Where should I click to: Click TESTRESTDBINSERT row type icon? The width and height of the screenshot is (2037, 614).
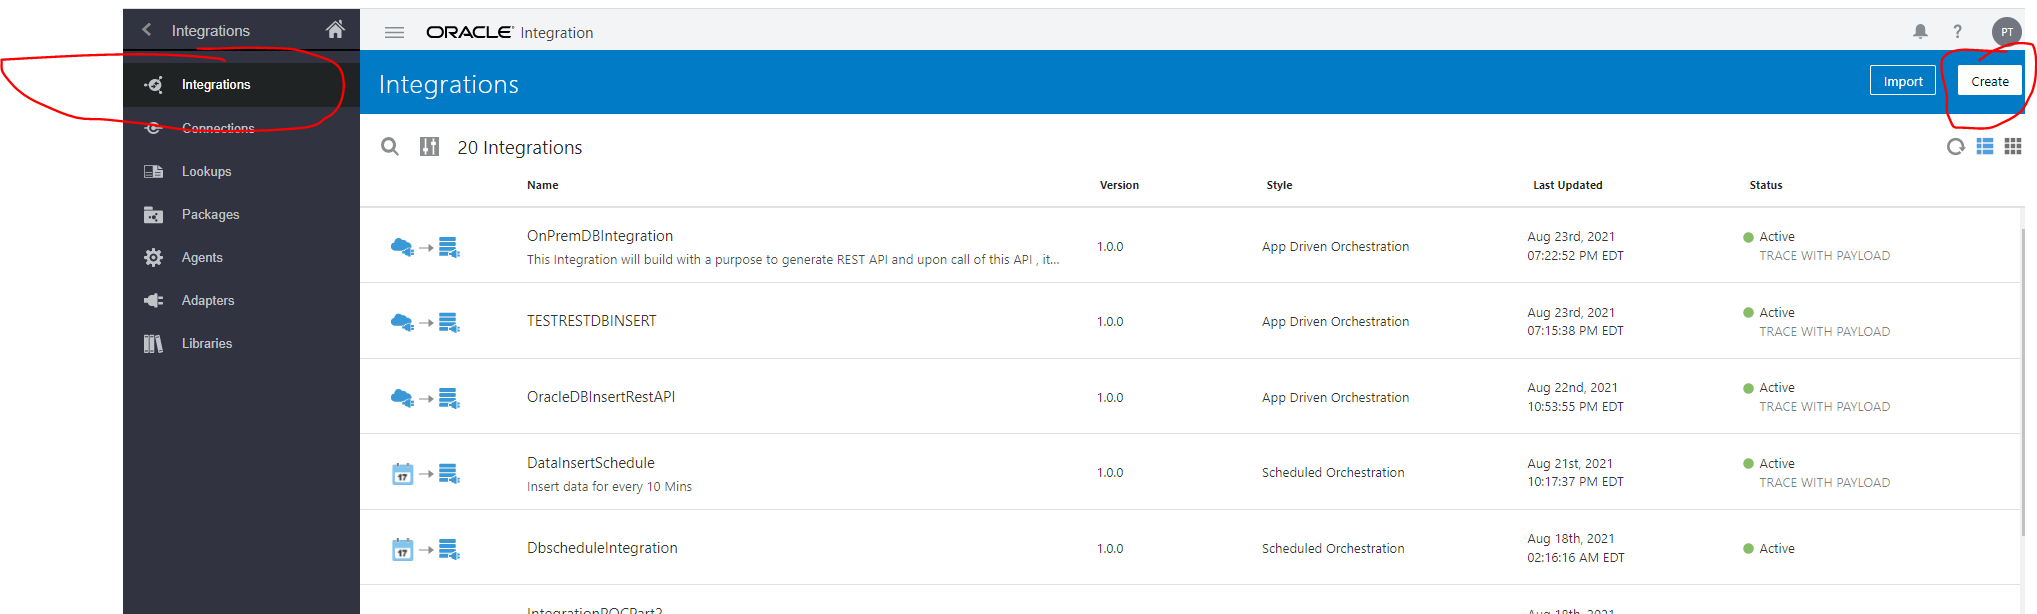pos(425,322)
